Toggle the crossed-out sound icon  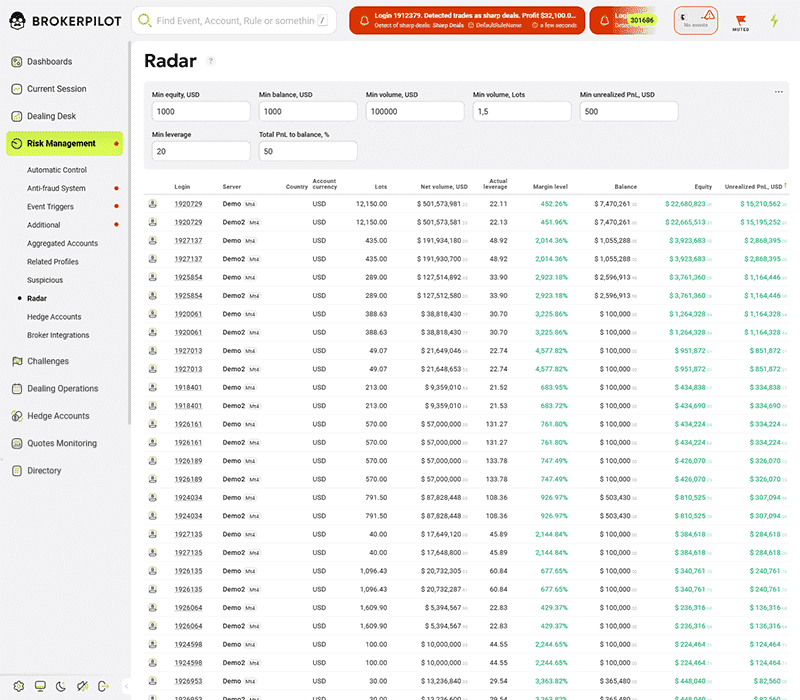click(83, 686)
